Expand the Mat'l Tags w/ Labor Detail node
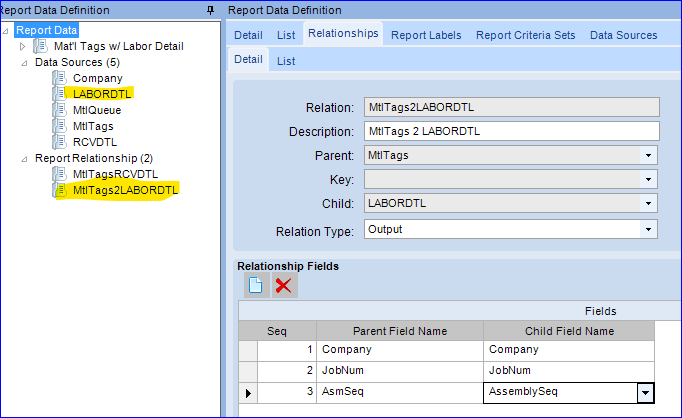This screenshot has width=682, height=418. (23, 46)
